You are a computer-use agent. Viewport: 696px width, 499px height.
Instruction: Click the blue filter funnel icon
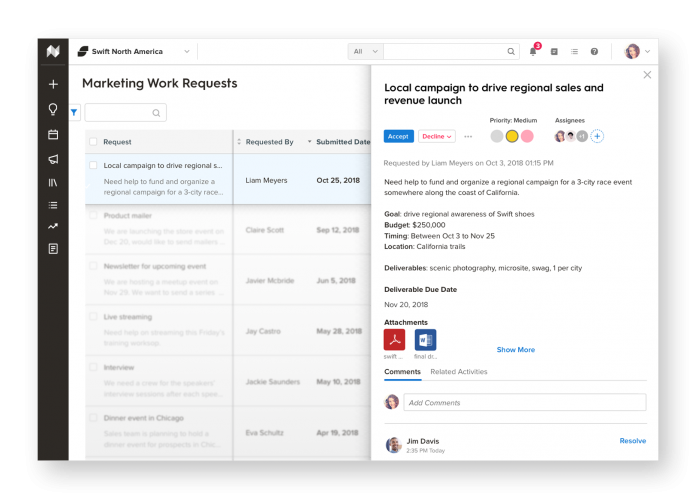75,113
